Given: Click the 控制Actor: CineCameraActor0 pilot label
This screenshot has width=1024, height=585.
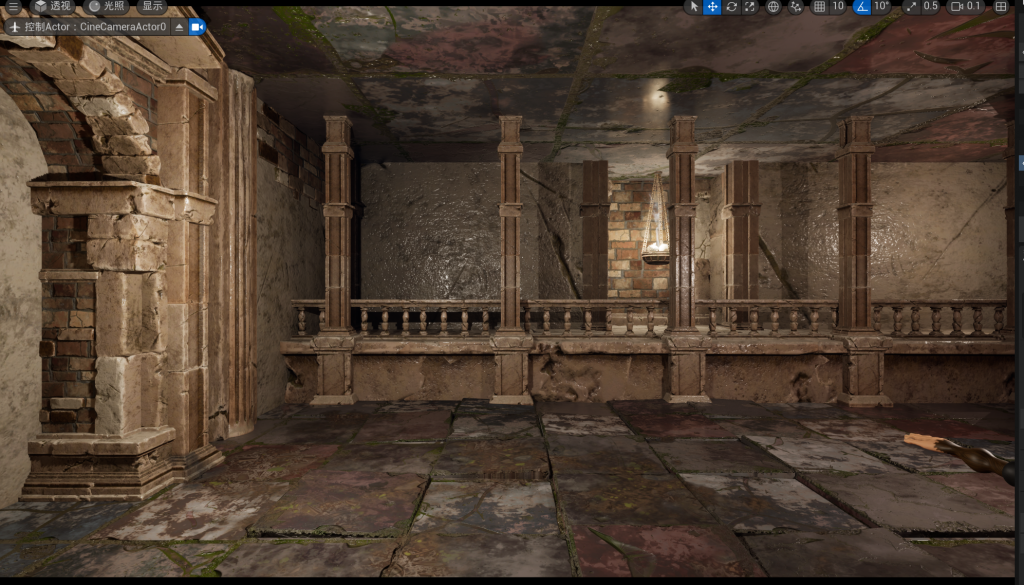Looking at the screenshot, I should [88, 27].
